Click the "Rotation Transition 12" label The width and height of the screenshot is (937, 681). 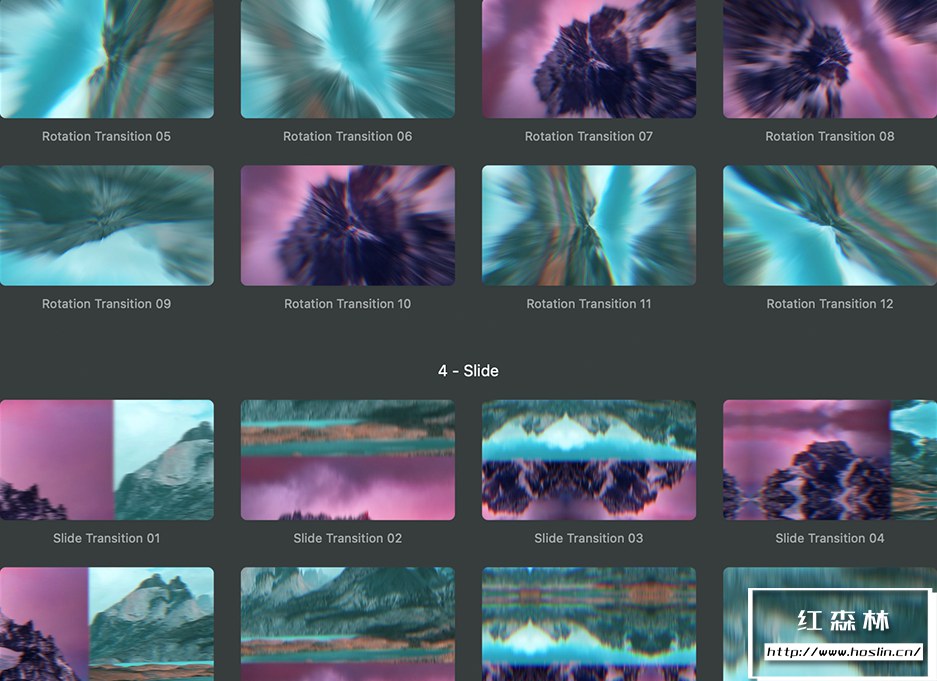point(830,303)
